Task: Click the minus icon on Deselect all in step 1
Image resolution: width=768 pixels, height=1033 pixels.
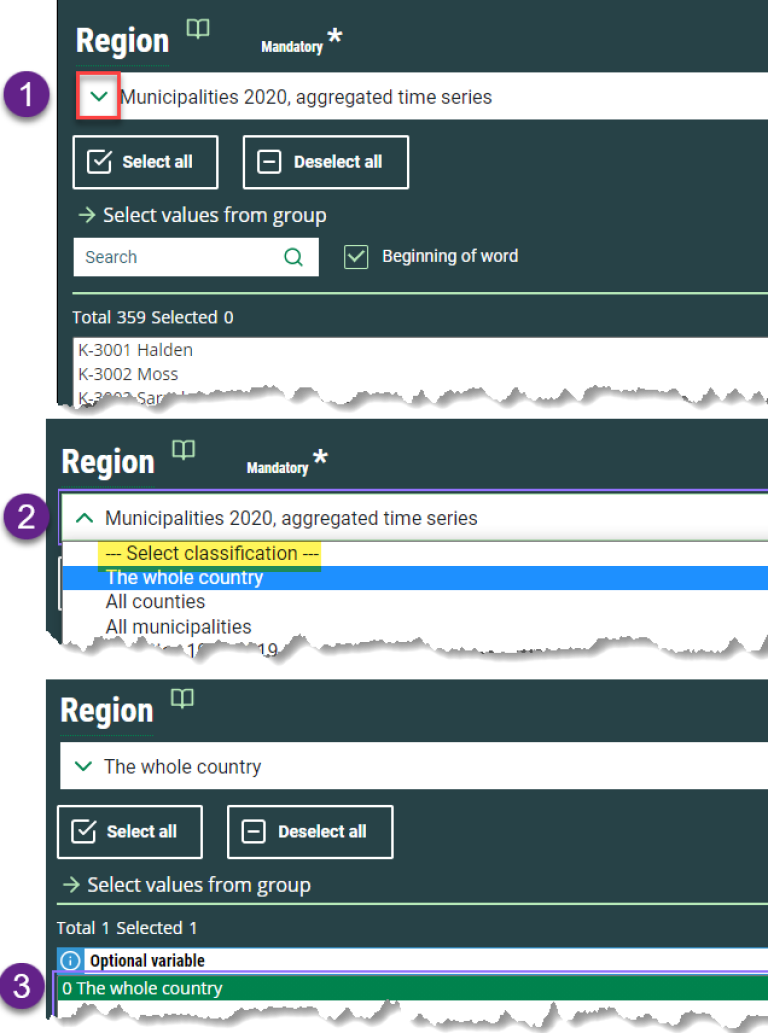Action: (x=270, y=162)
